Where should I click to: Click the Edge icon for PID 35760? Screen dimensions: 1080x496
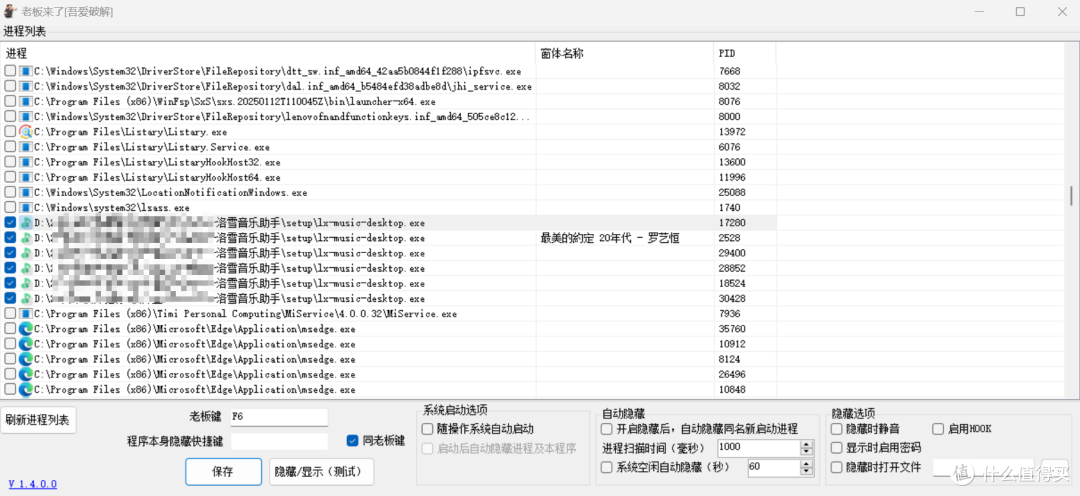click(x=25, y=329)
